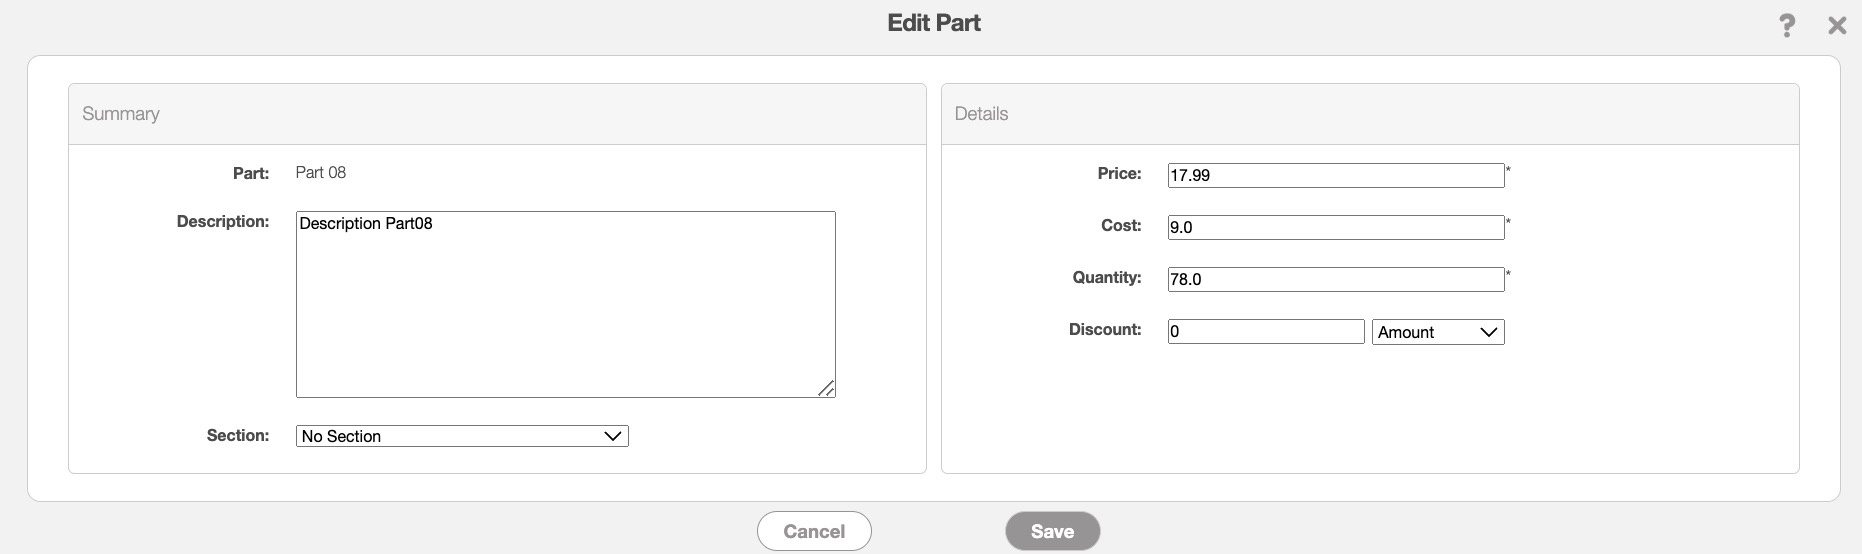Focus the Price input field

[1335, 175]
